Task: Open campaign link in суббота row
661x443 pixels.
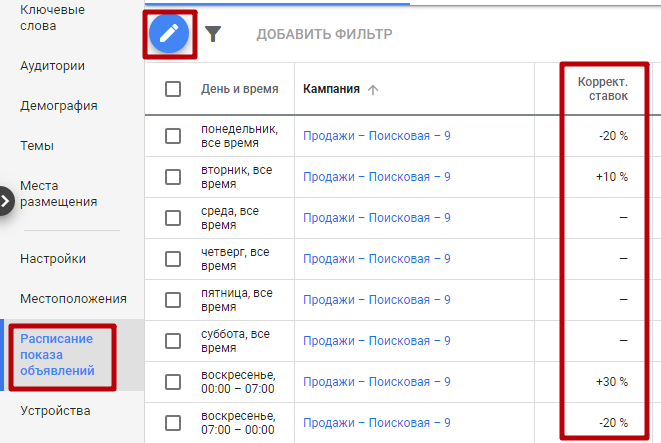Action: (x=377, y=341)
